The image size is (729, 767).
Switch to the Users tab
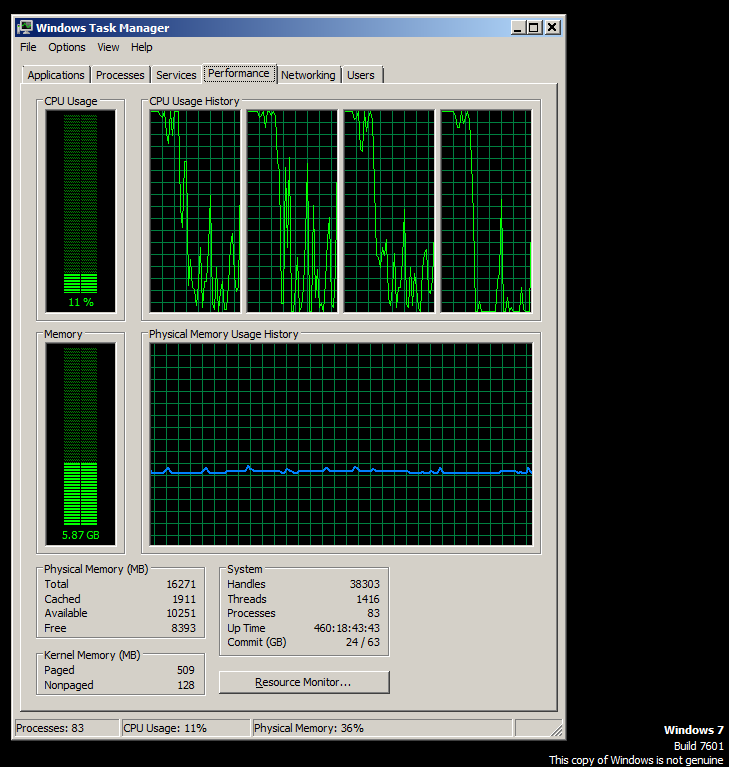click(x=361, y=75)
